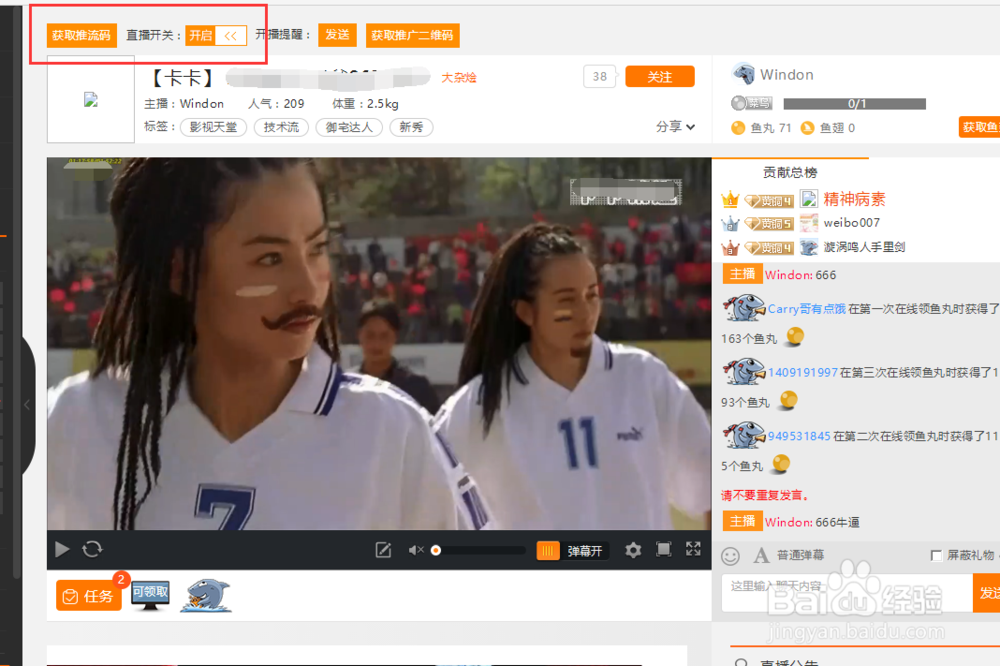This screenshot has height=666, width=1000.
Task: Click the 鱼丸 71 coin icon
Action: [x=738, y=128]
